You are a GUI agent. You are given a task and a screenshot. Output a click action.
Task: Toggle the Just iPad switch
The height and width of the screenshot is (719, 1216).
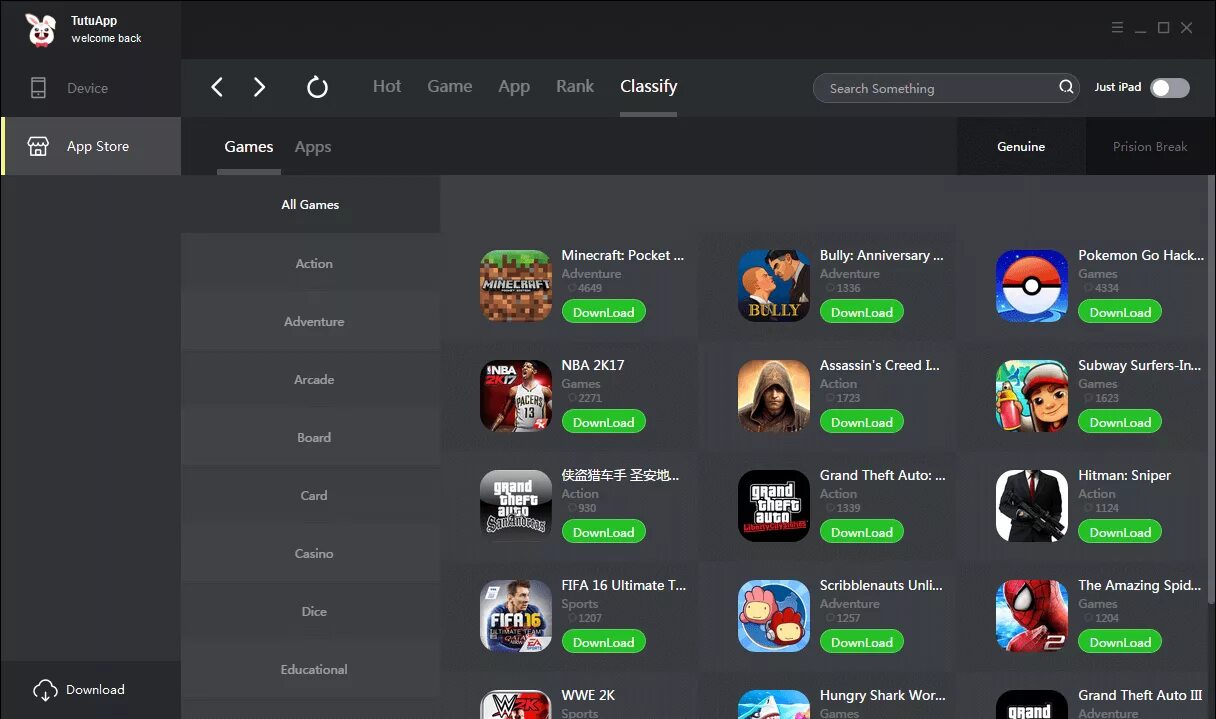[1169, 88]
